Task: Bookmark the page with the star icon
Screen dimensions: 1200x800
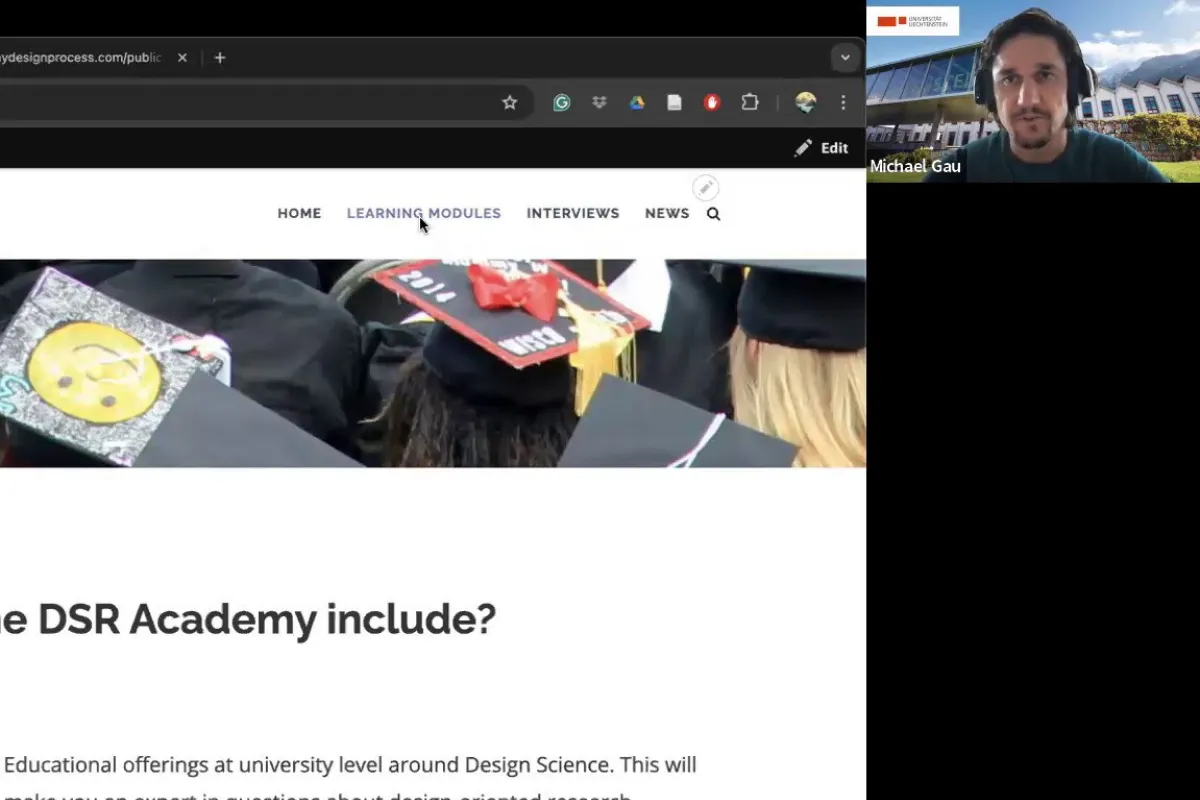Action: [510, 102]
